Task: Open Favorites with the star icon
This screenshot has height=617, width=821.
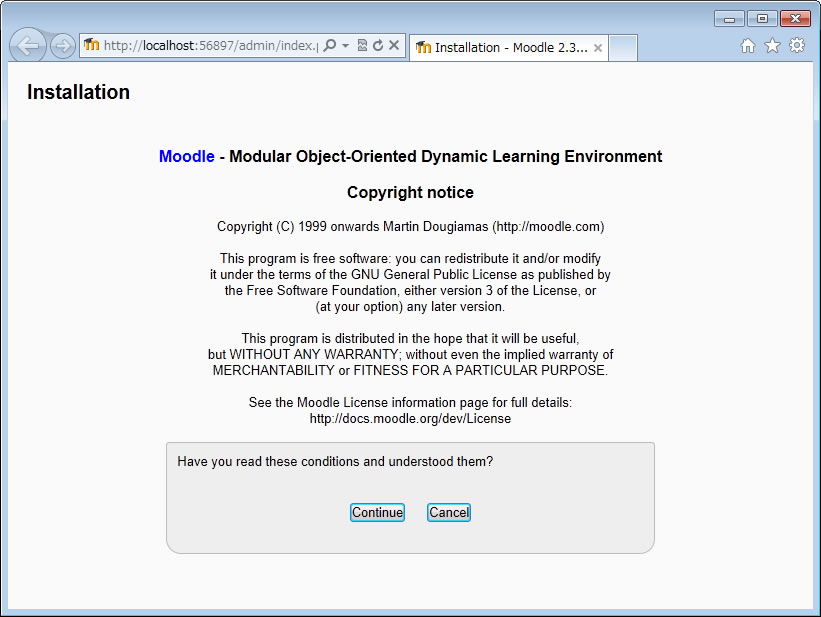Action: click(x=772, y=46)
